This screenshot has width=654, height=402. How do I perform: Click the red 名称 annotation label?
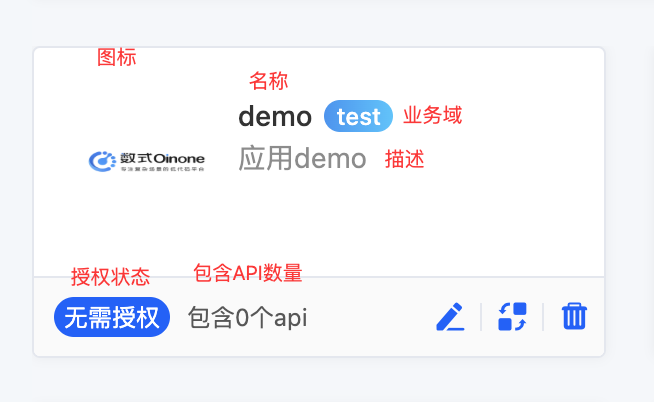pyautogui.click(x=269, y=81)
